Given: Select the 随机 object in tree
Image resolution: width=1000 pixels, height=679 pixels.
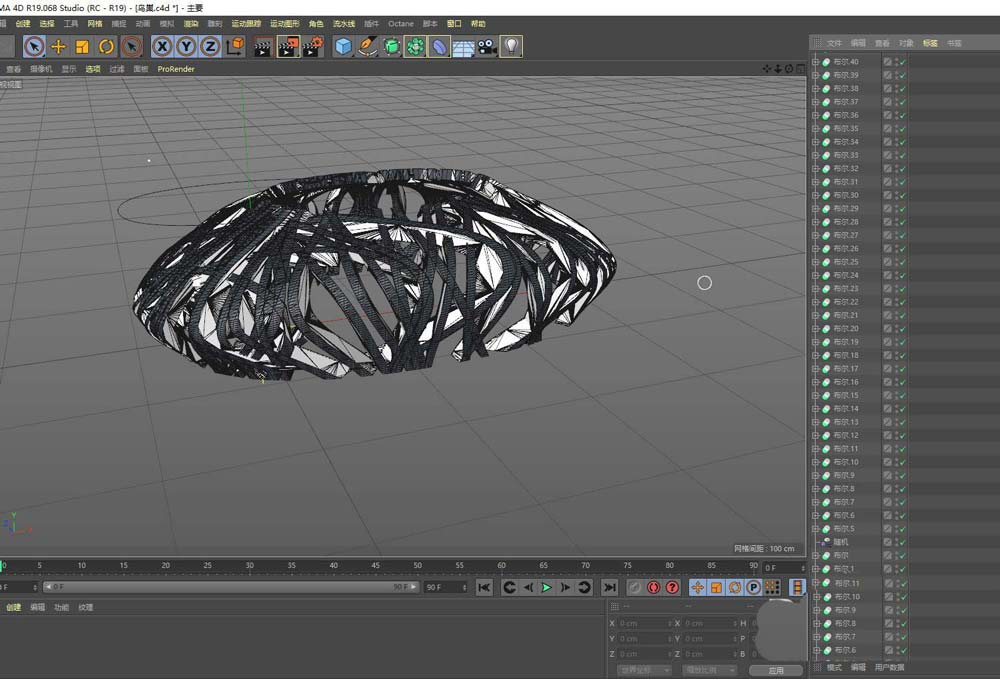Looking at the screenshot, I should coord(841,542).
